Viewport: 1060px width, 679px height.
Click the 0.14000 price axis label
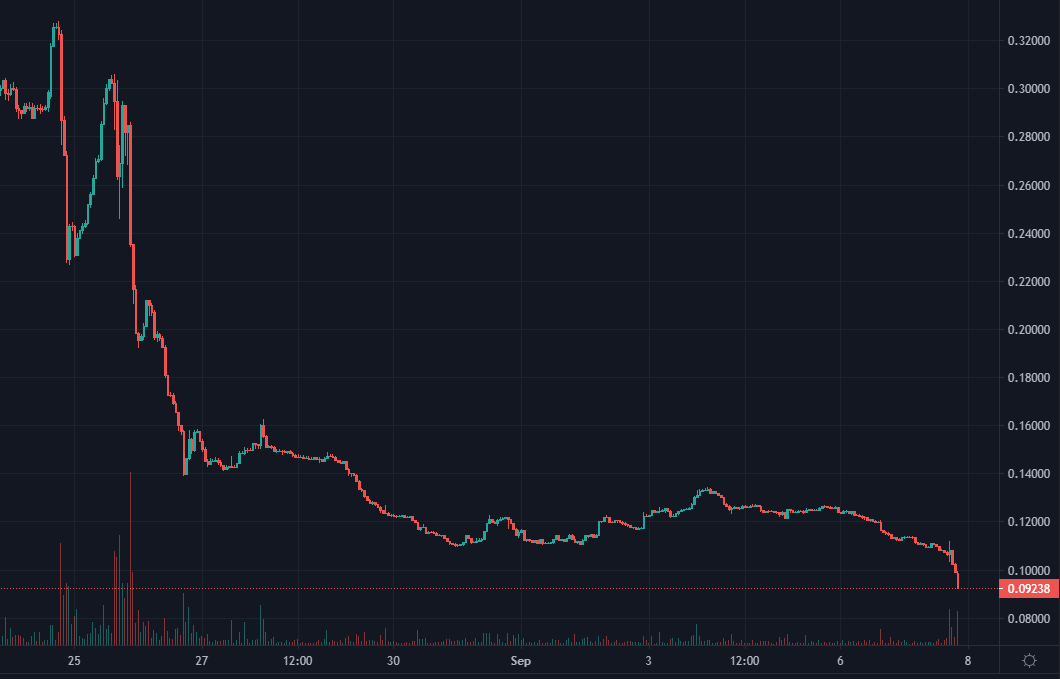[x=1029, y=473]
